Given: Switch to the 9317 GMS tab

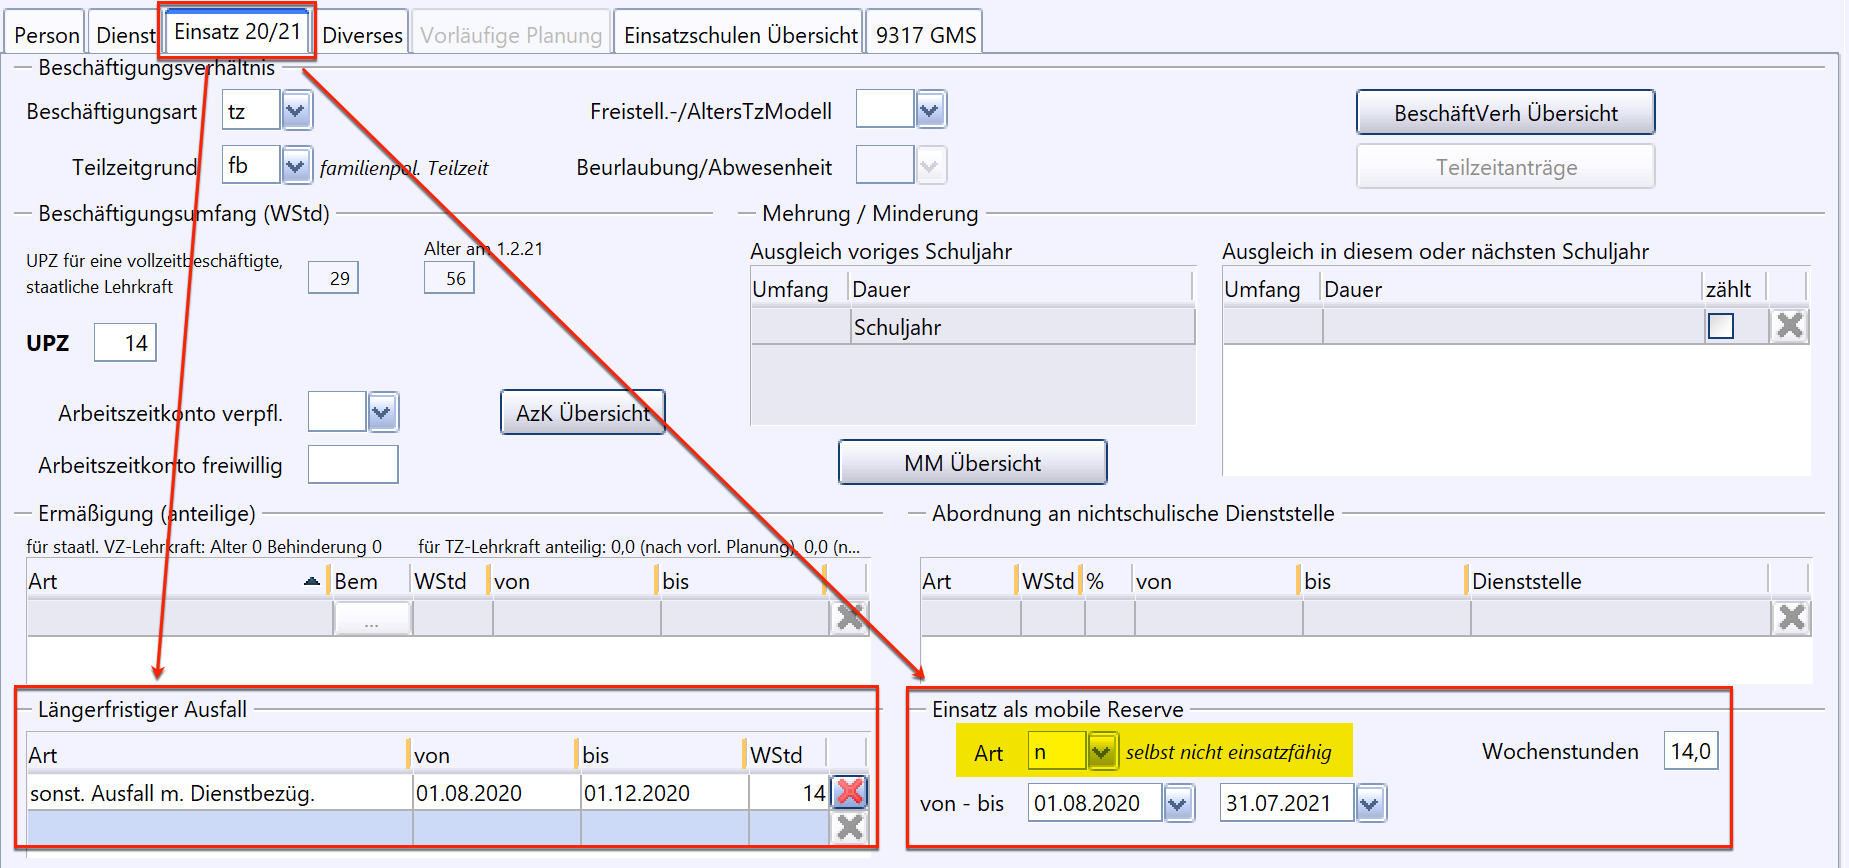Looking at the screenshot, I should click(925, 34).
